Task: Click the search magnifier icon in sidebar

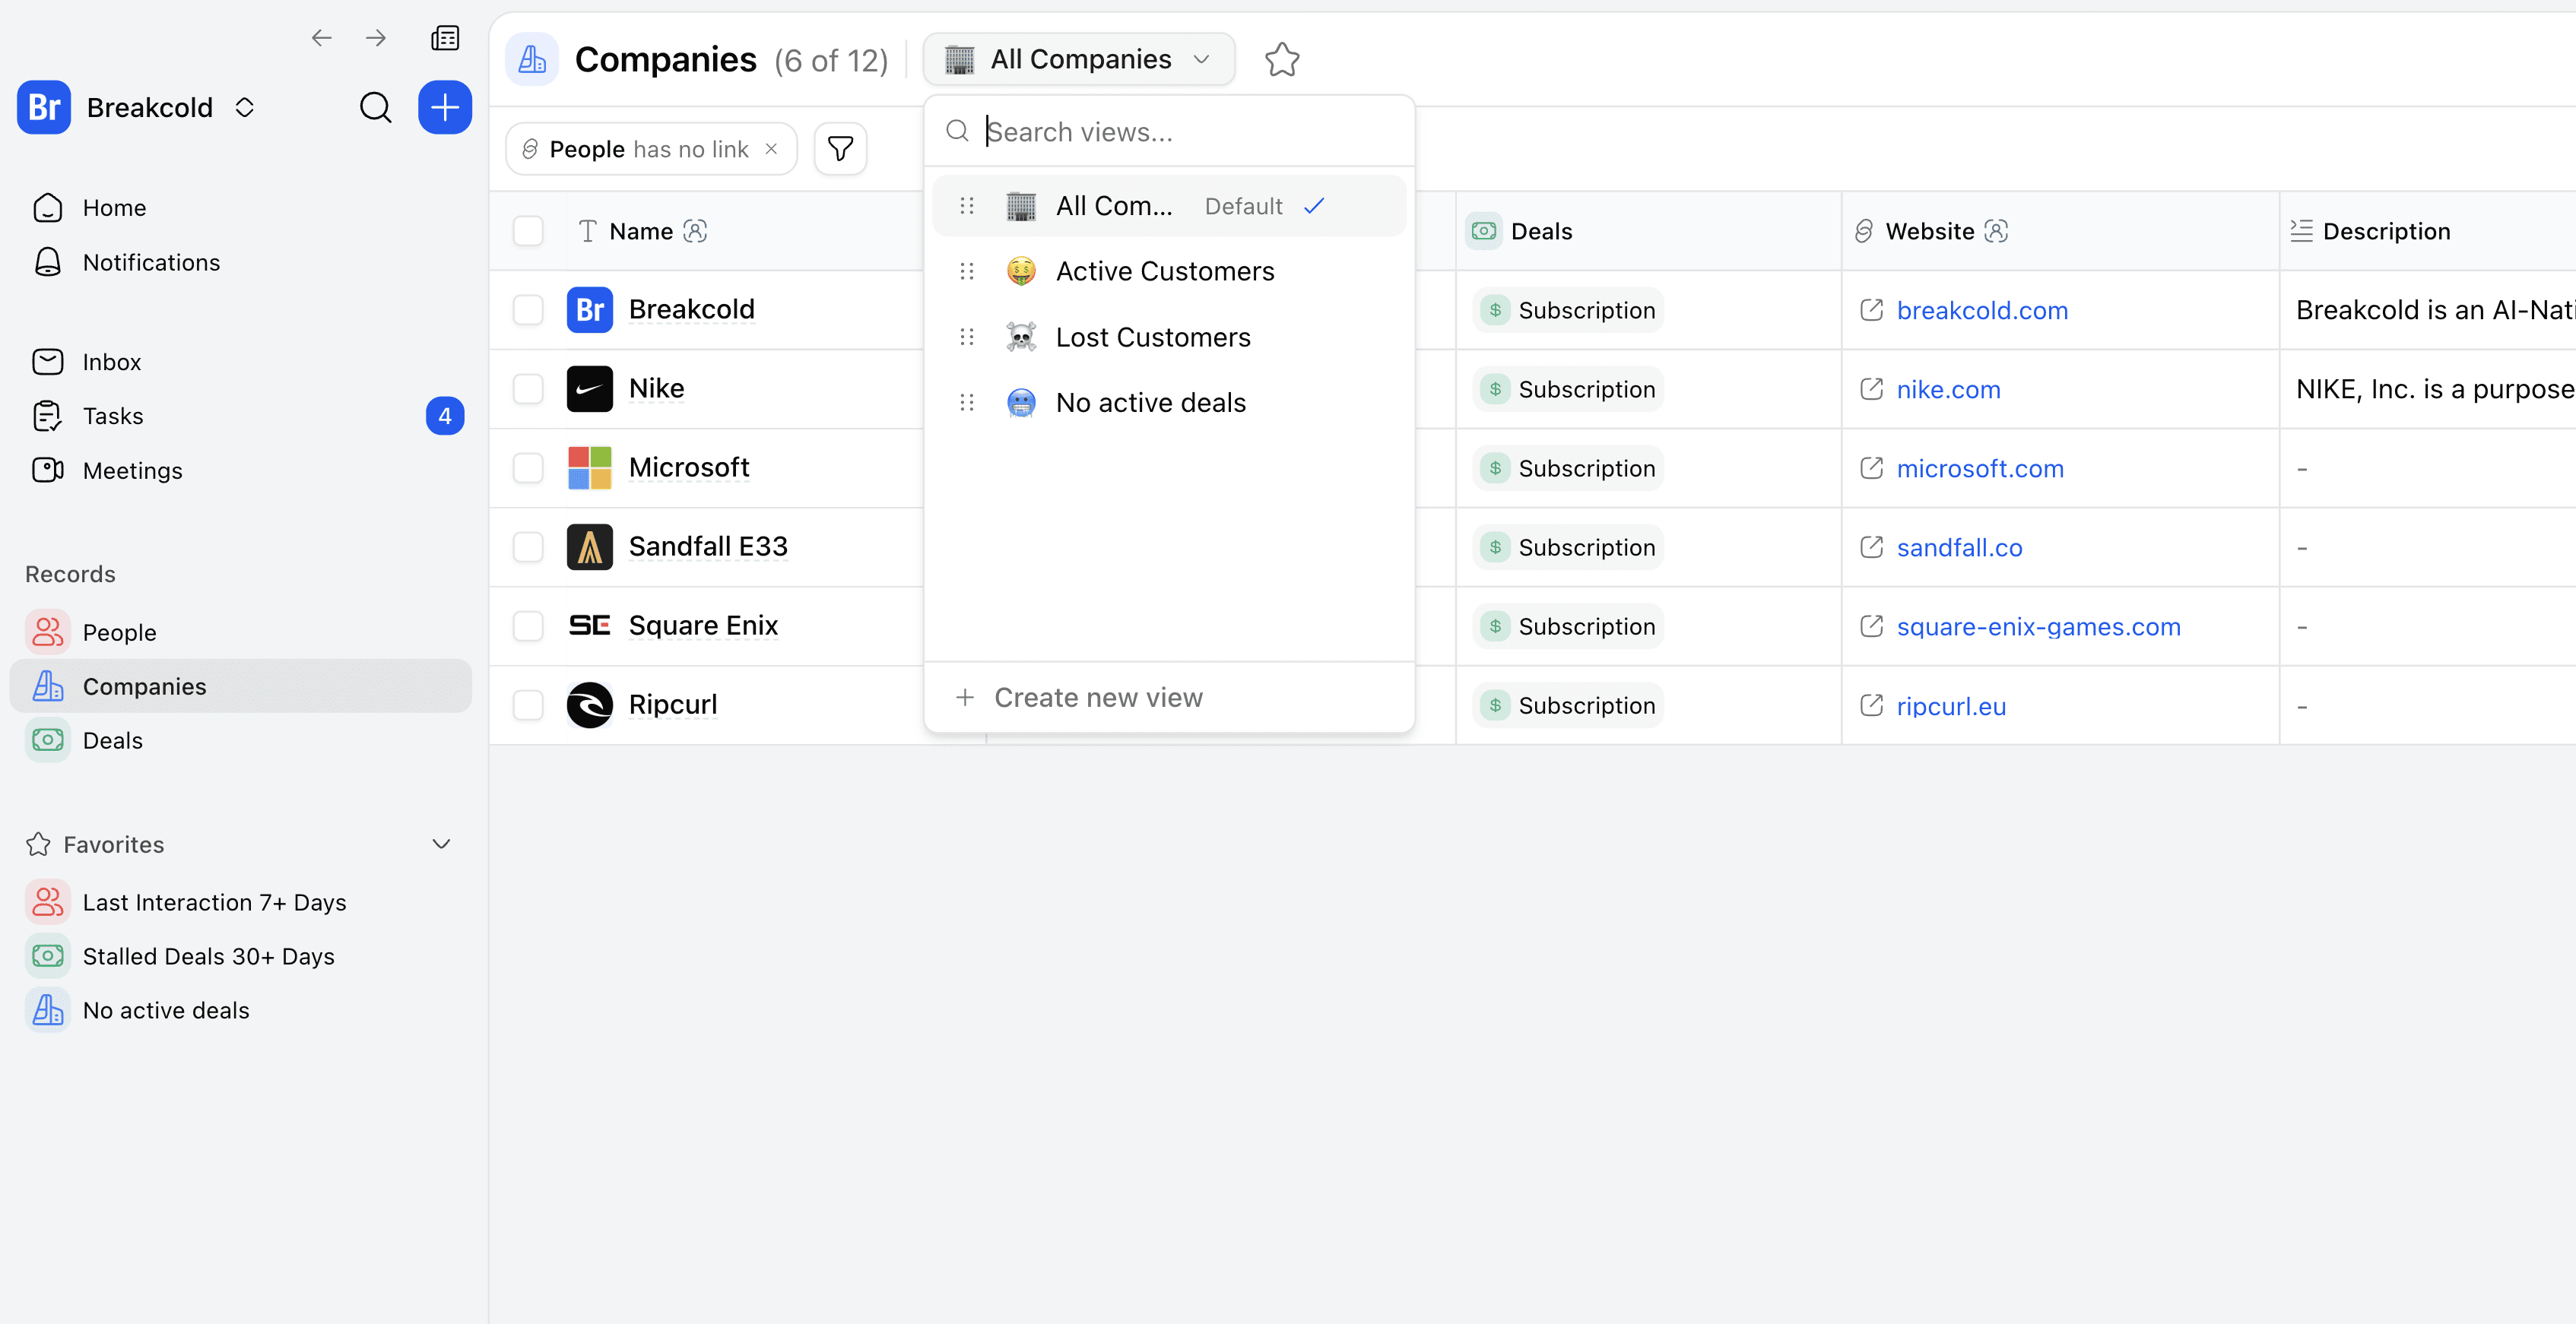Action: (375, 107)
